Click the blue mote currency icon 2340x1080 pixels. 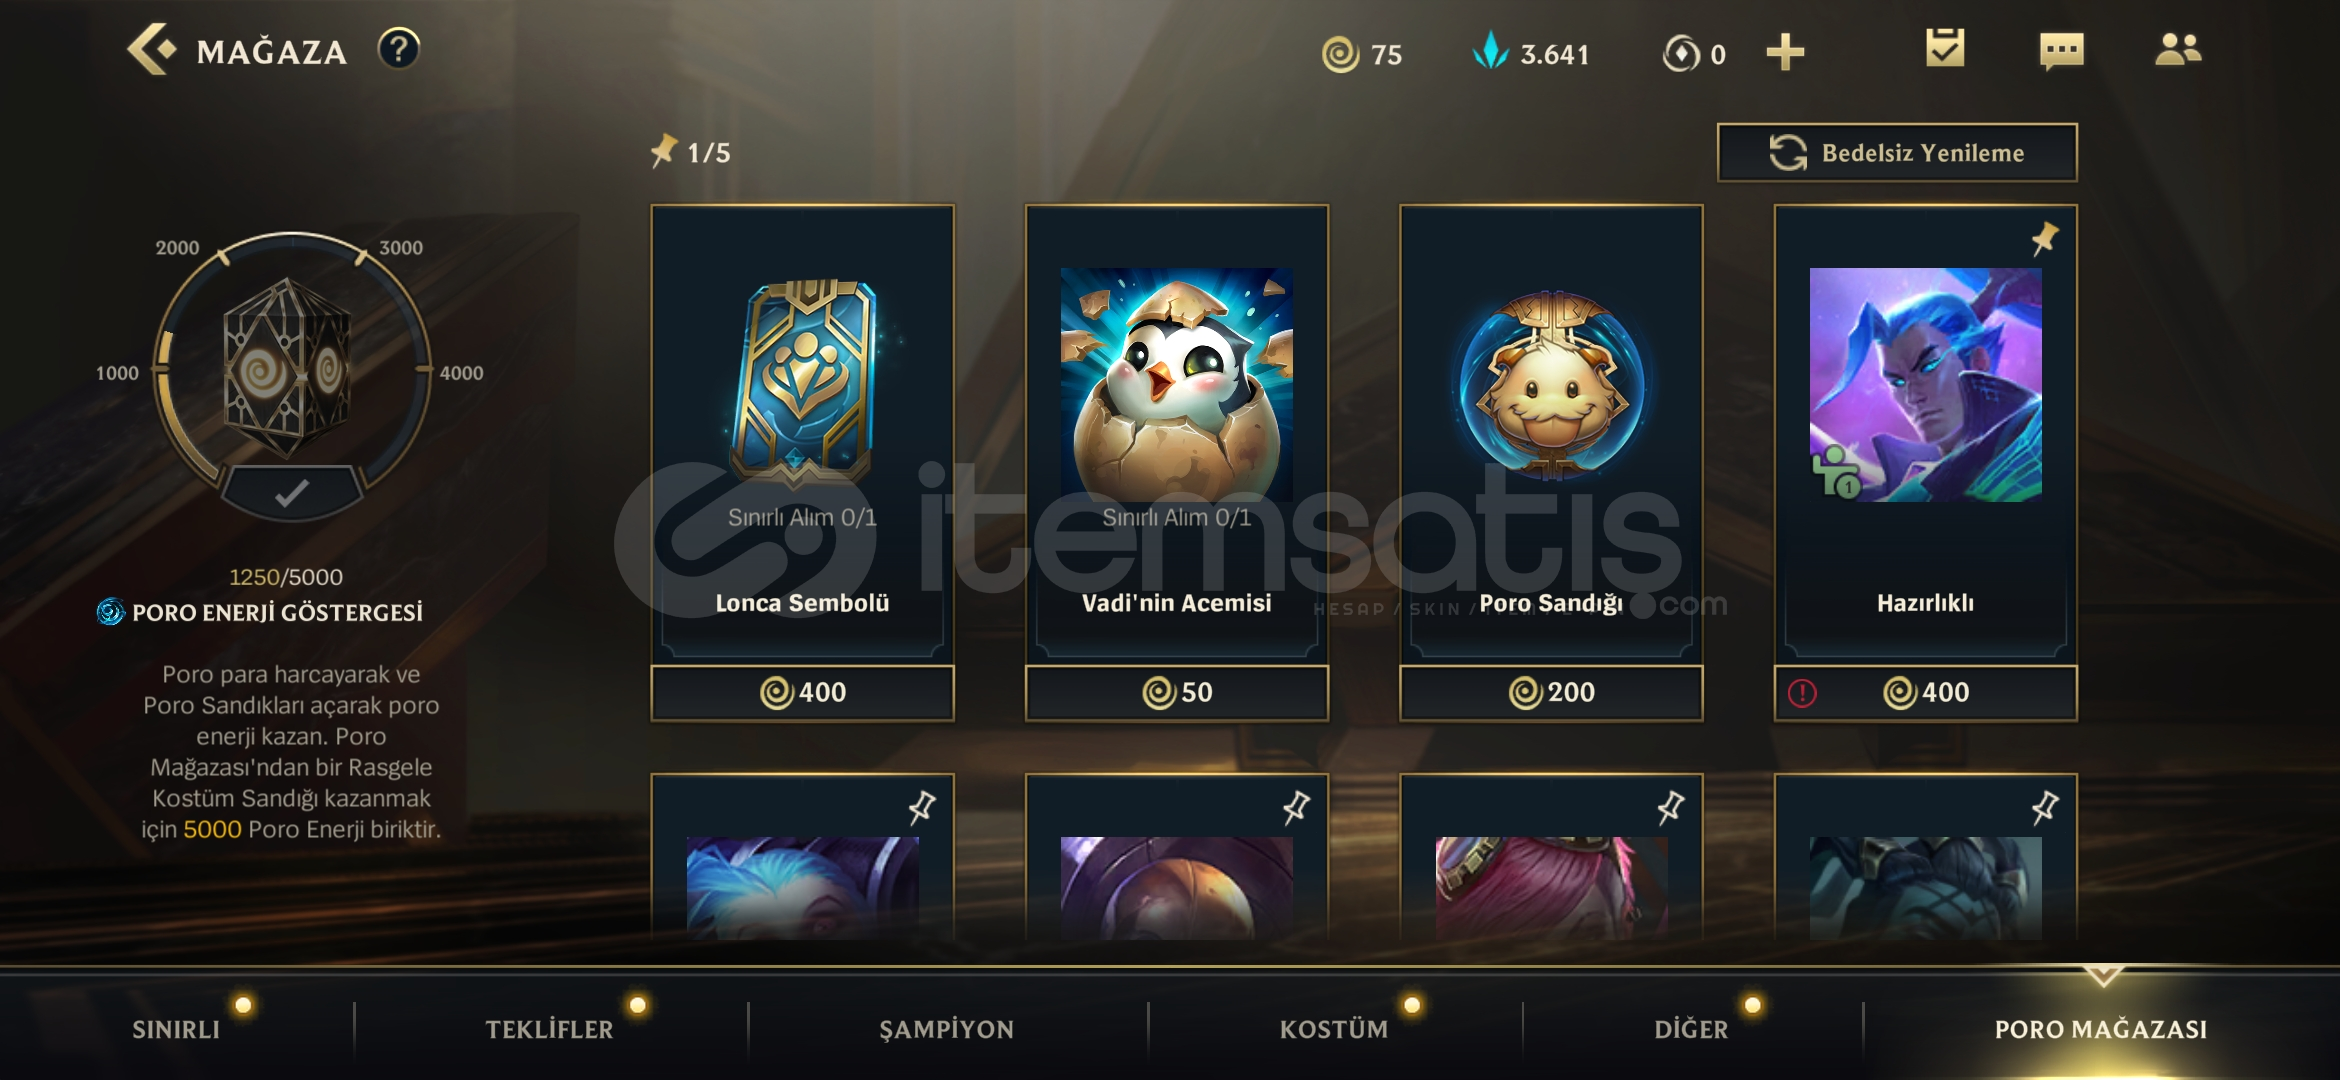[1490, 50]
